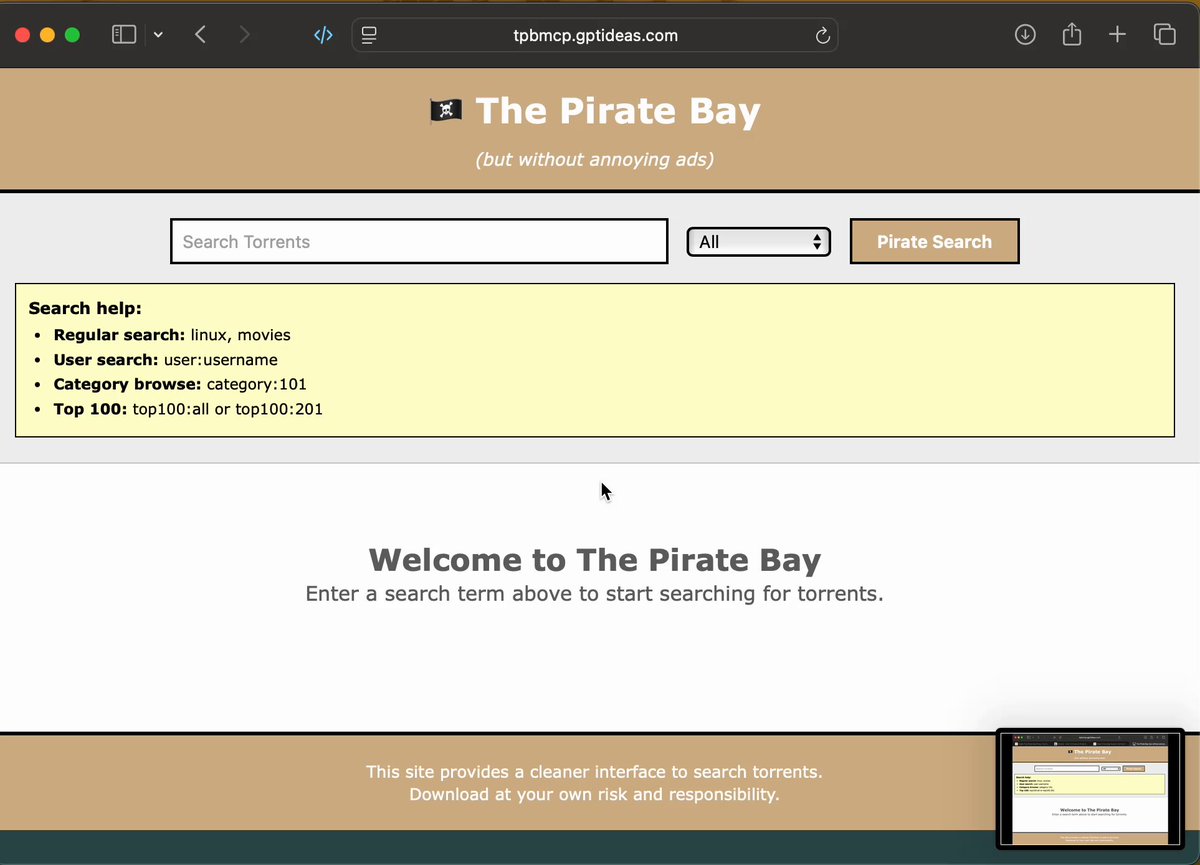This screenshot has width=1200, height=865.
Task: Open the developer tools code icon
Action: tap(323, 35)
